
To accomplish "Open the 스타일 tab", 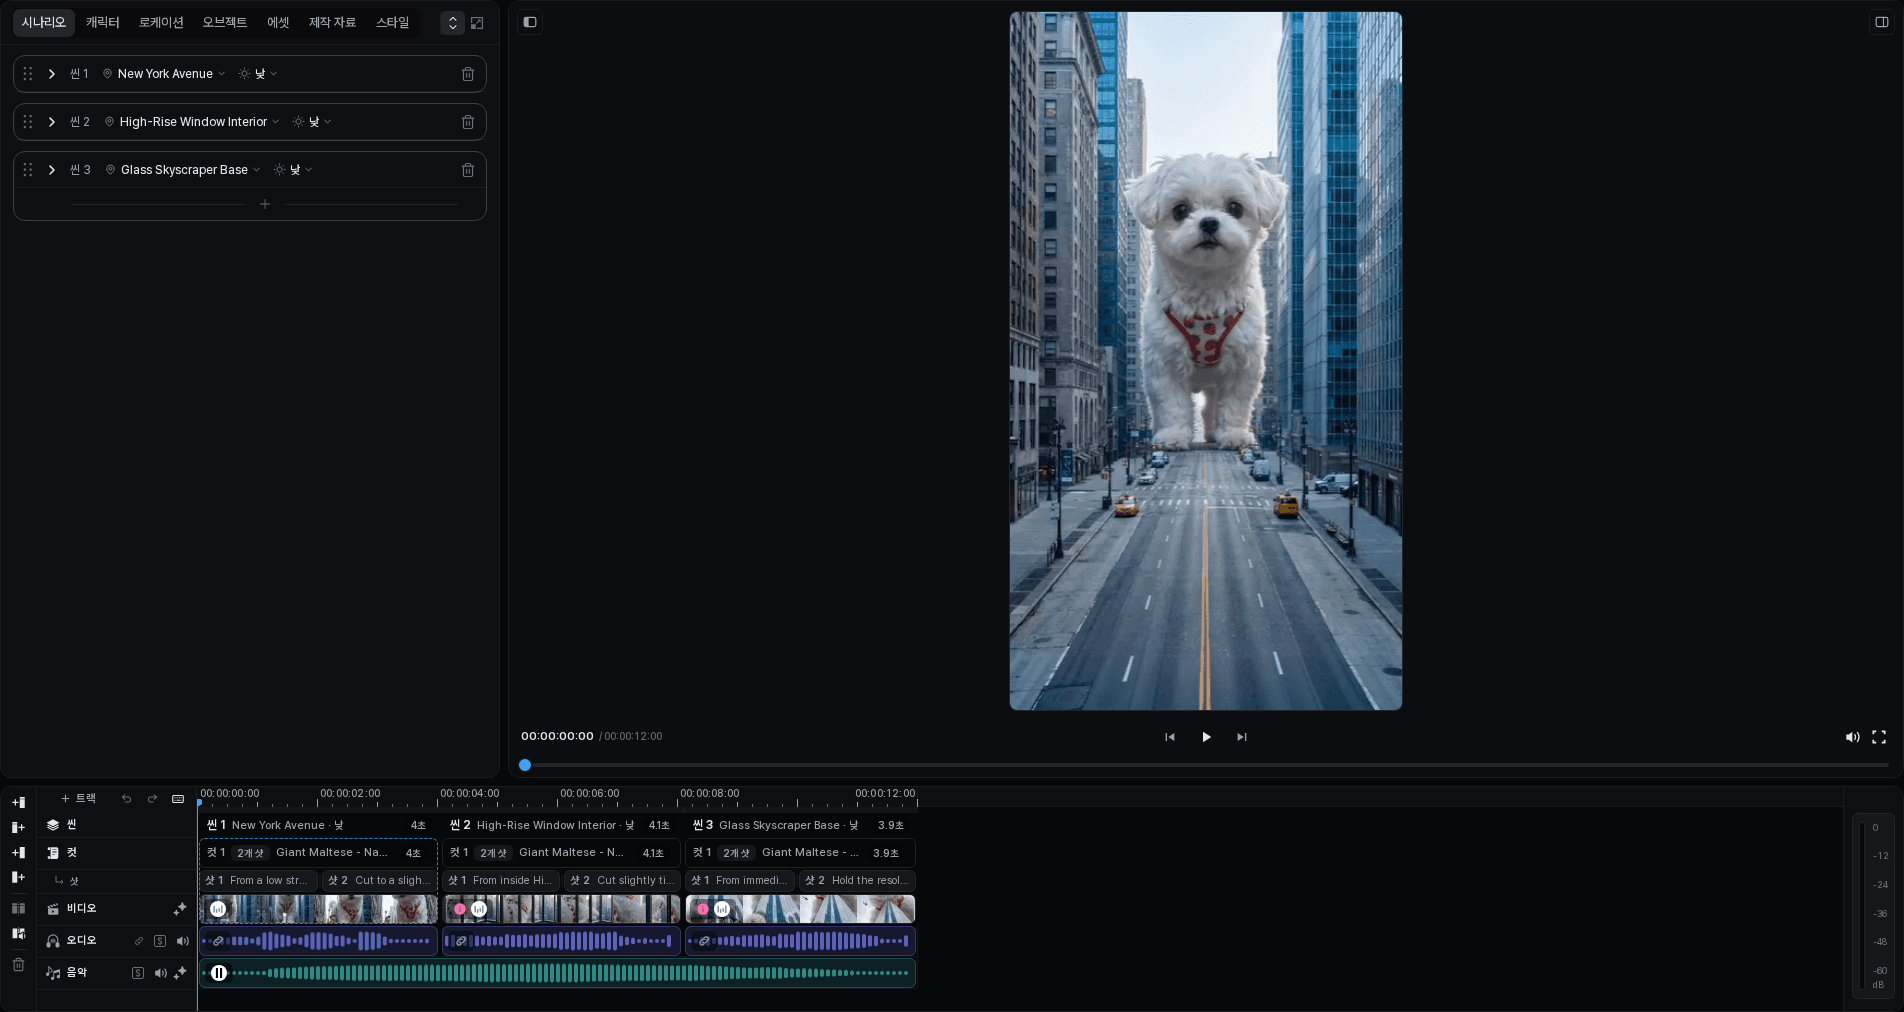I will [x=392, y=22].
